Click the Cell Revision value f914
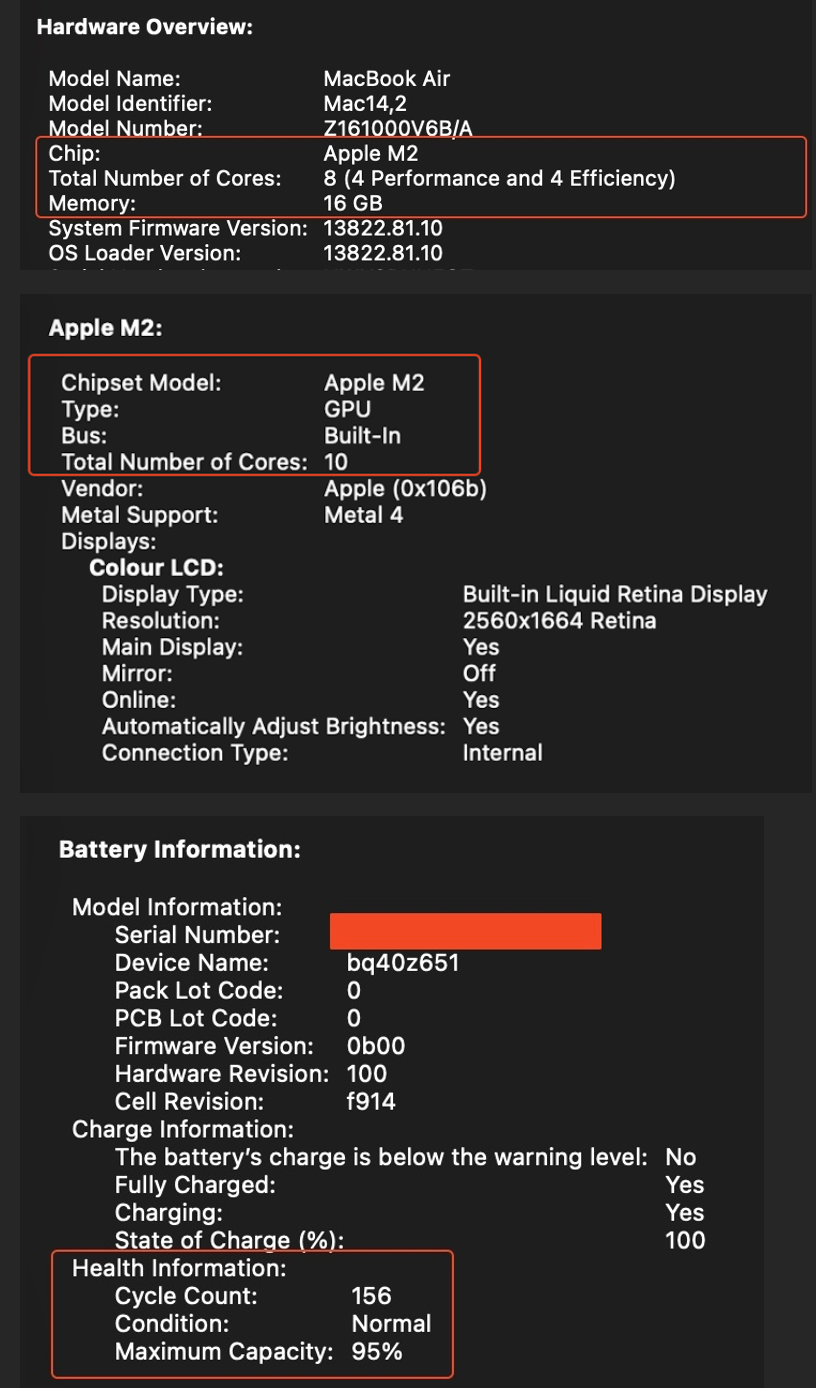Image resolution: width=816 pixels, height=1388 pixels. pyautogui.click(x=371, y=1102)
